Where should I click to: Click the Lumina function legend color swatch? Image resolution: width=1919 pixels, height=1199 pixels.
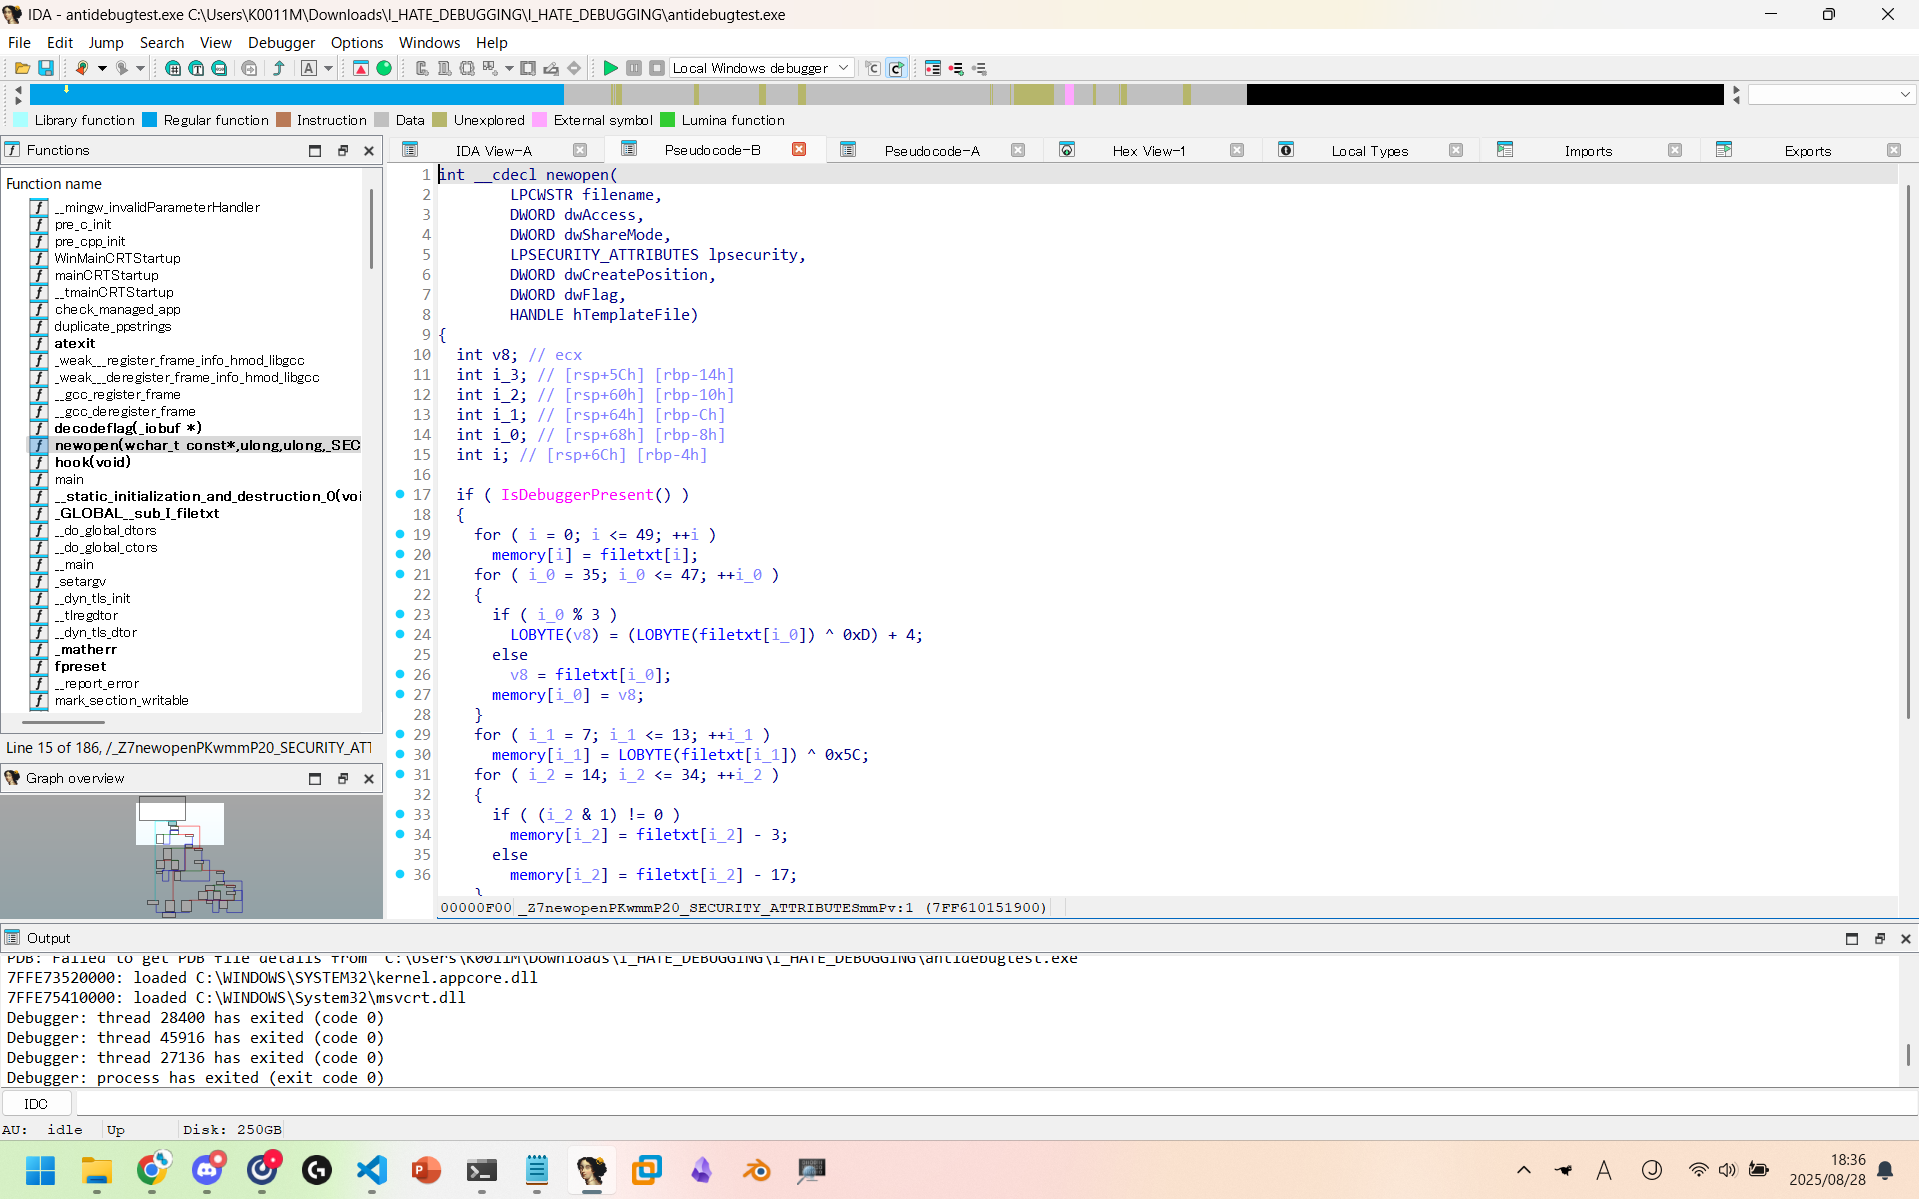(668, 120)
